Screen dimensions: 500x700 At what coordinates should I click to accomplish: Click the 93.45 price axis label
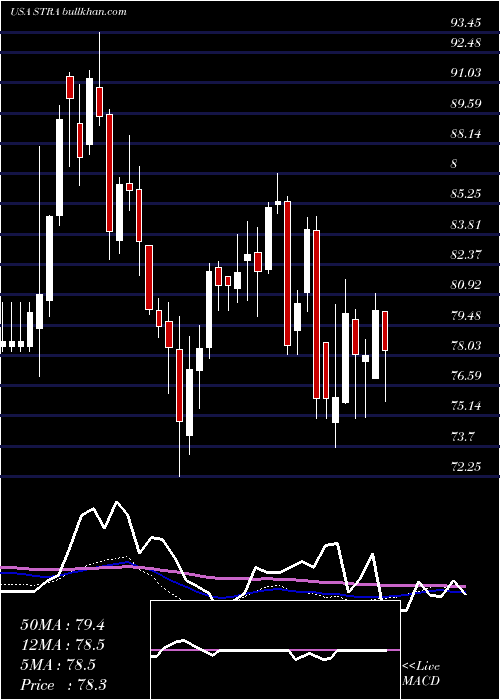pos(466,22)
